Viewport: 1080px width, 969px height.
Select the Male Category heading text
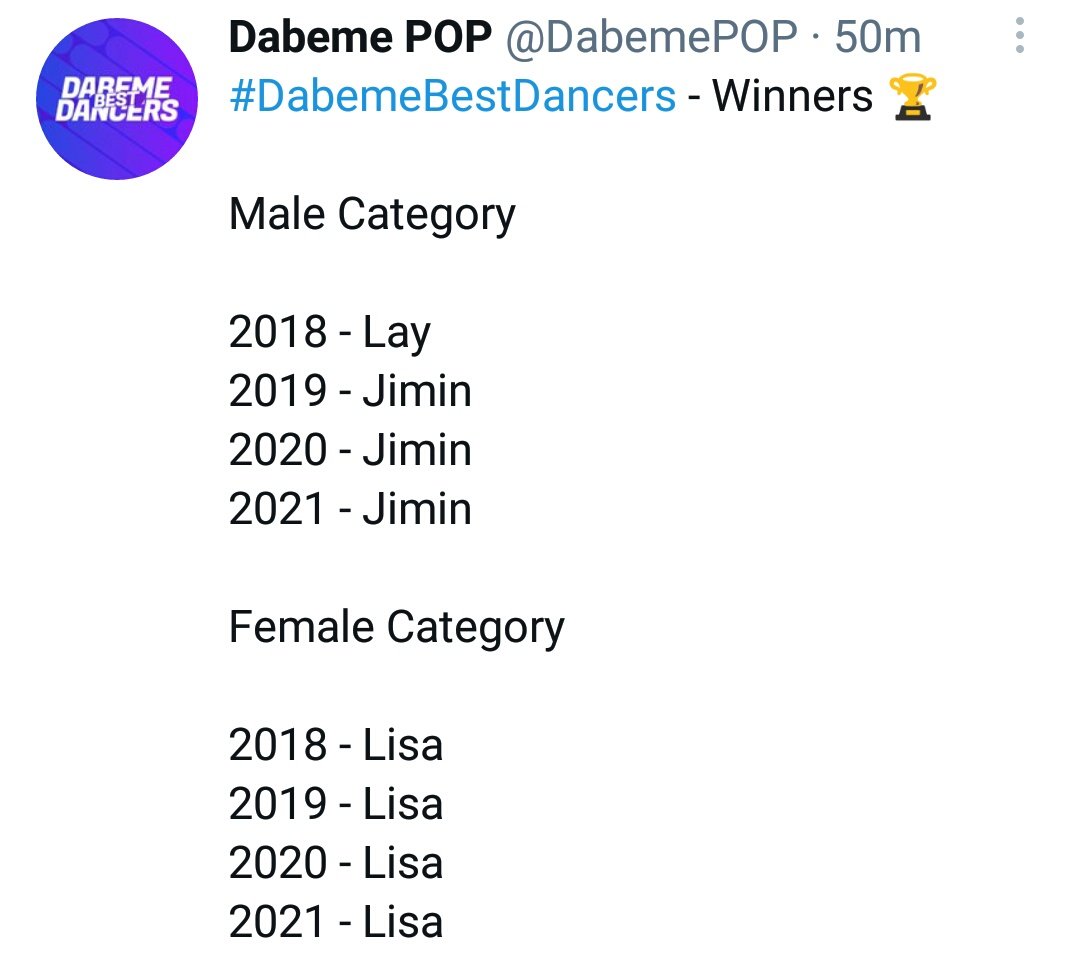tap(372, 215)
